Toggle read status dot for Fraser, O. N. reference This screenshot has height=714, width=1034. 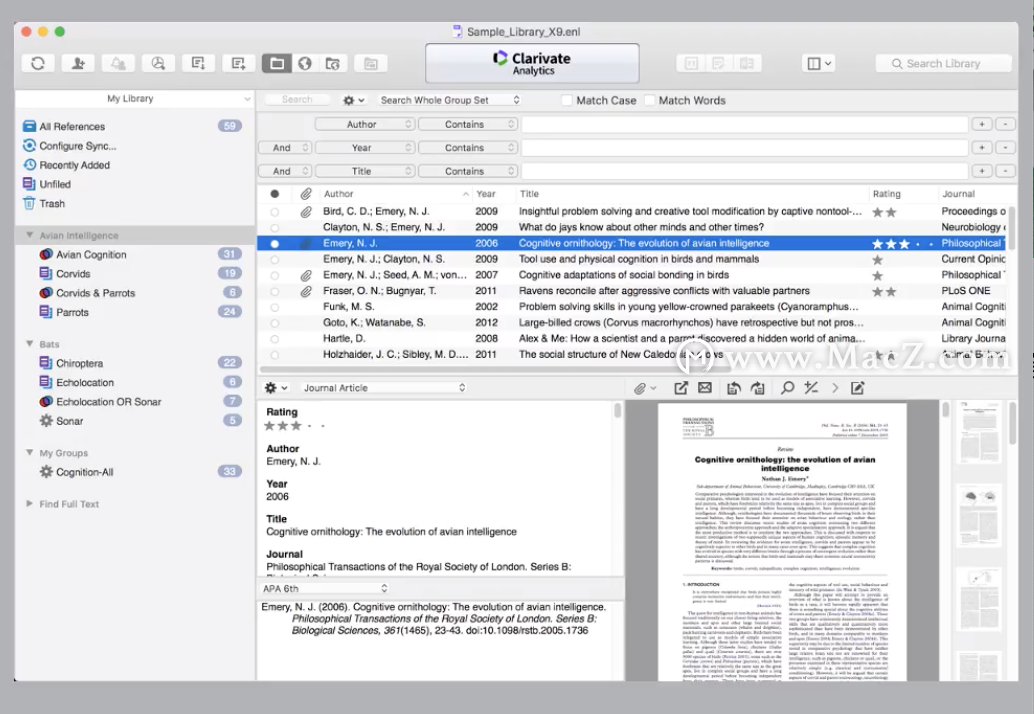(x=275, y=291)
